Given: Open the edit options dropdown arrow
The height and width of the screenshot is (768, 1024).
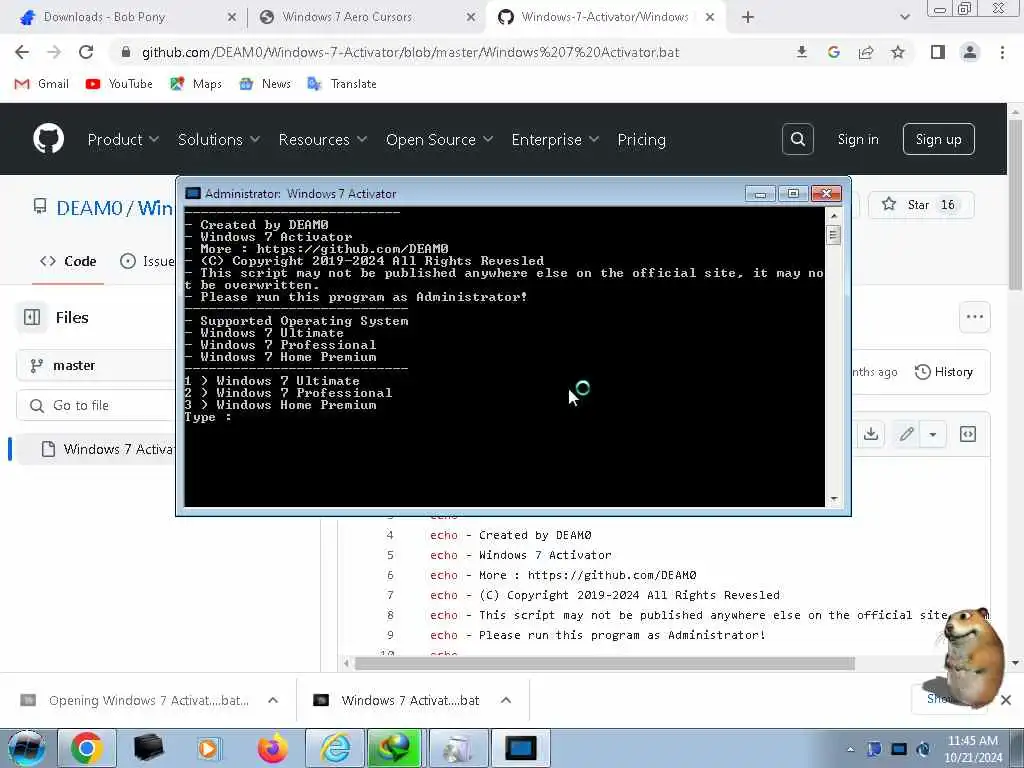Looking at the screenshot, I should coord(933,434).
